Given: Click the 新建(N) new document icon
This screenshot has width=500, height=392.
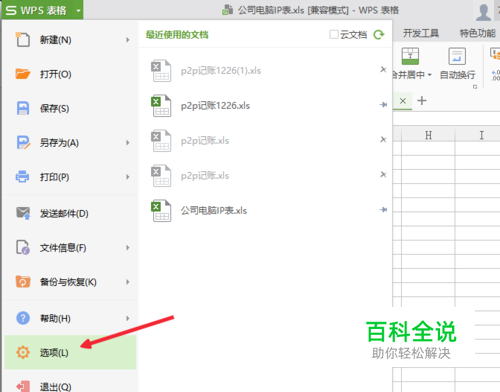Looking at the screenshot, I should (x=23, y=40).
